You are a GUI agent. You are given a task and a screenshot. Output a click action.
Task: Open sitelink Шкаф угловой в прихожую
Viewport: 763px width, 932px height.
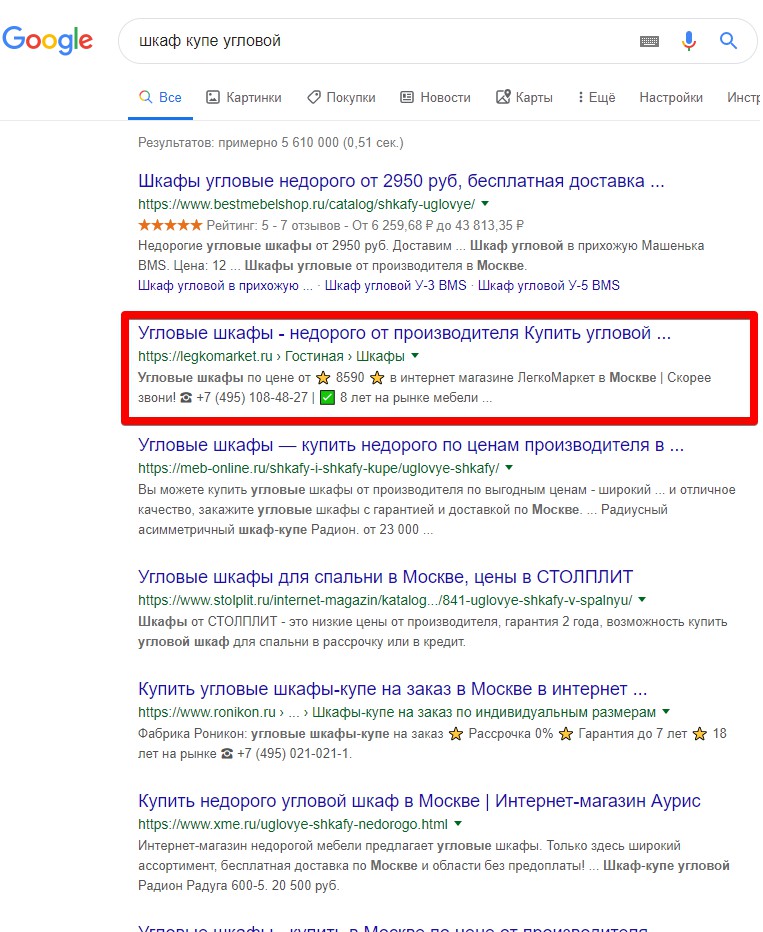[225, 285]
